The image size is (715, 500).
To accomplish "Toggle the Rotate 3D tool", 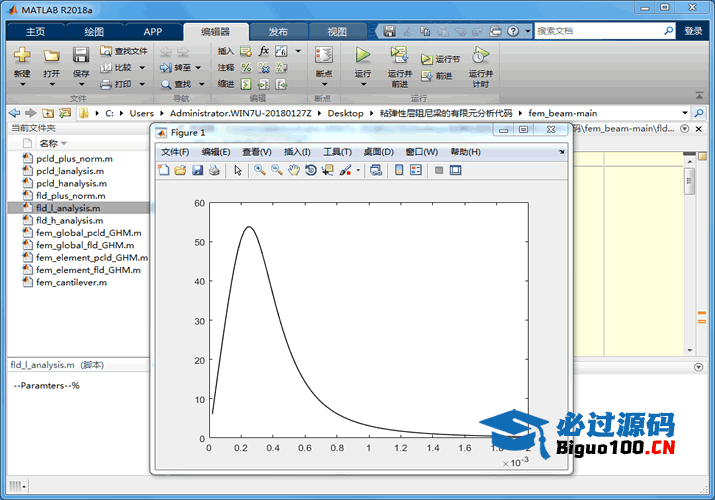I will pyautogui.click(x=311, y=170).
